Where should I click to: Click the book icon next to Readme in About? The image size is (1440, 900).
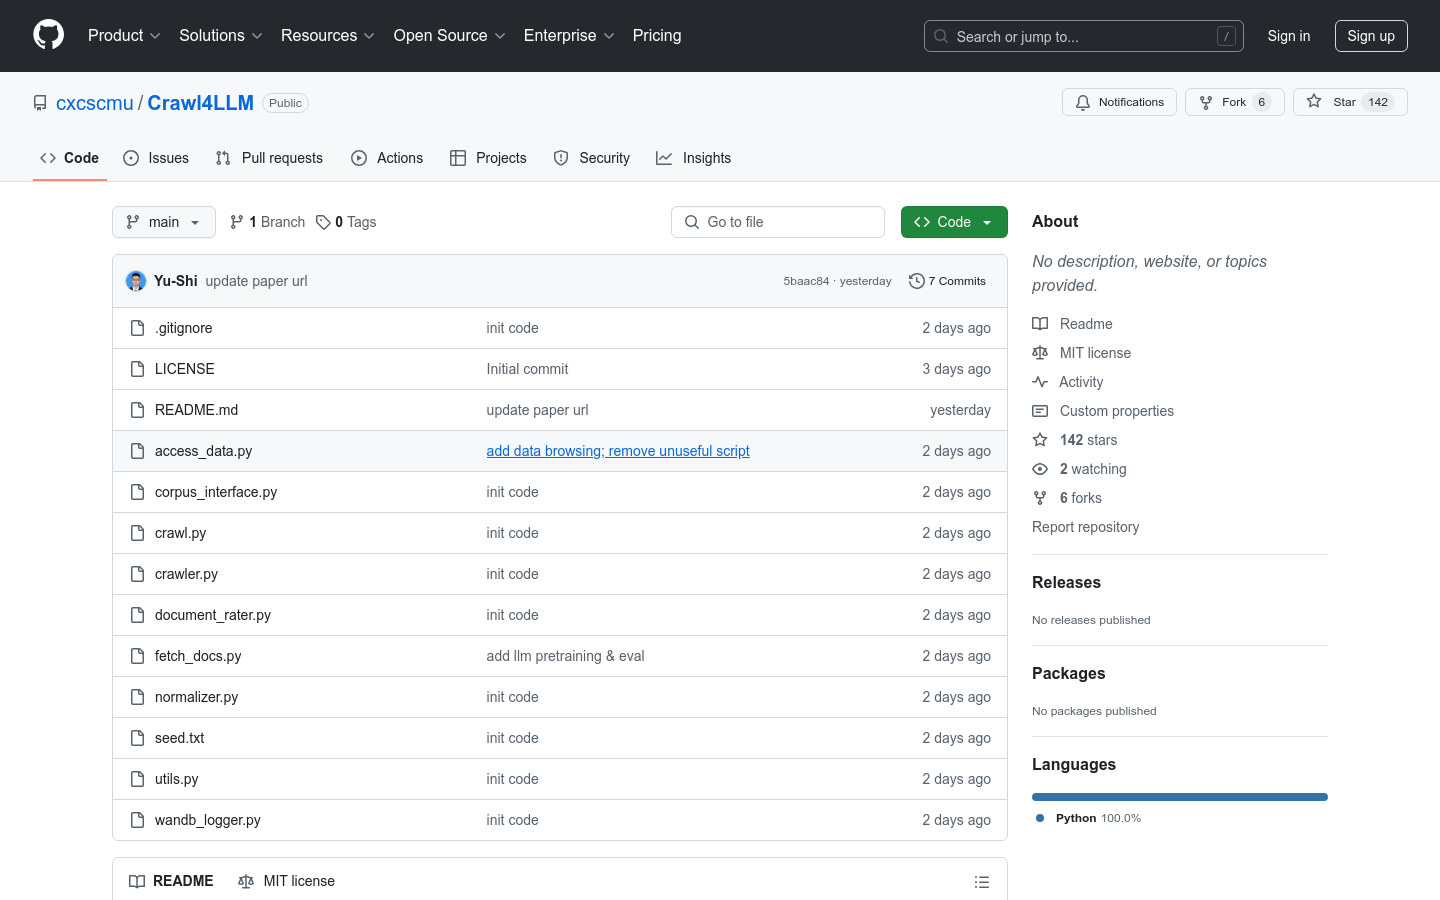click(x=1040, y=324)
